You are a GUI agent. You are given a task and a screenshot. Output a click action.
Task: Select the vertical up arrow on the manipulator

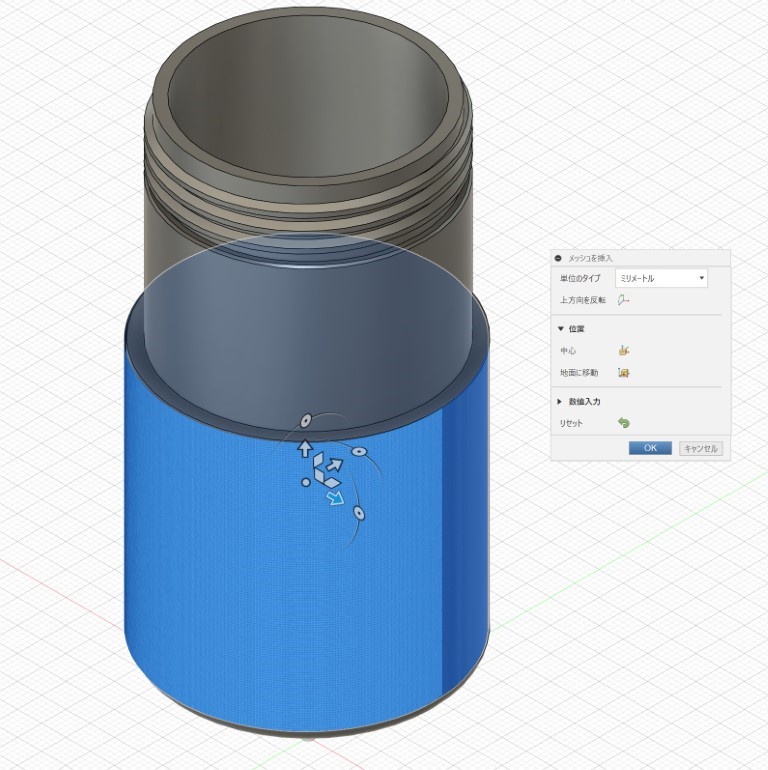pyautogui.click(x=306, y=449)
